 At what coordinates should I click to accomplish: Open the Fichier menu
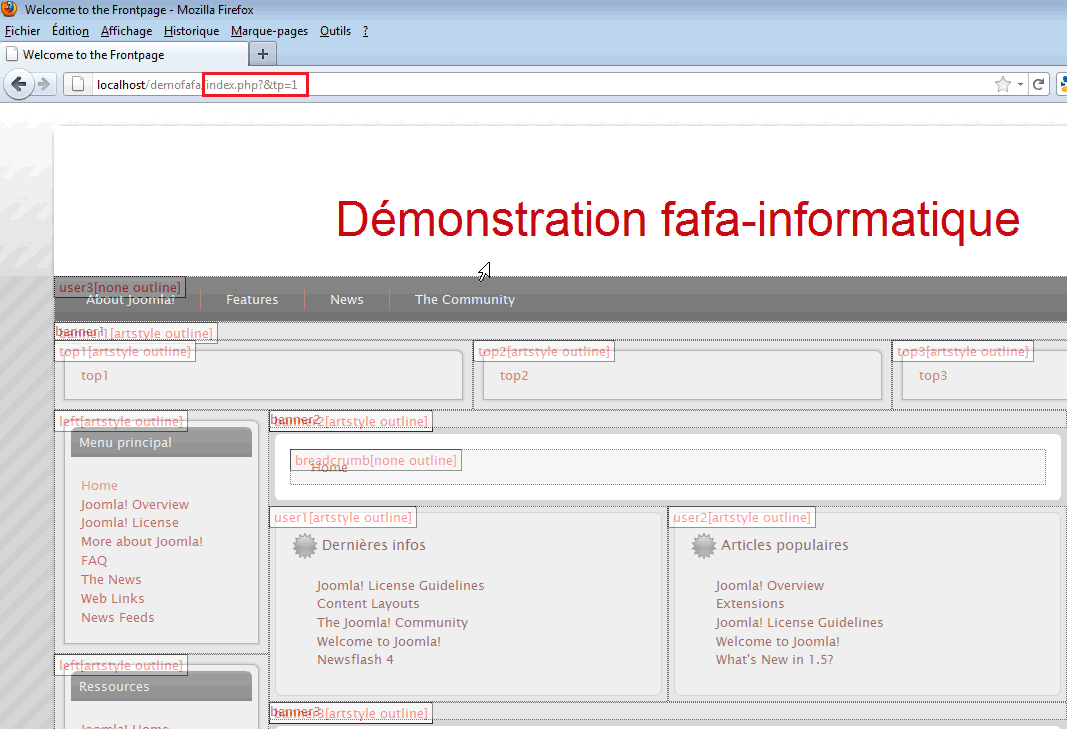coord(22,31)
